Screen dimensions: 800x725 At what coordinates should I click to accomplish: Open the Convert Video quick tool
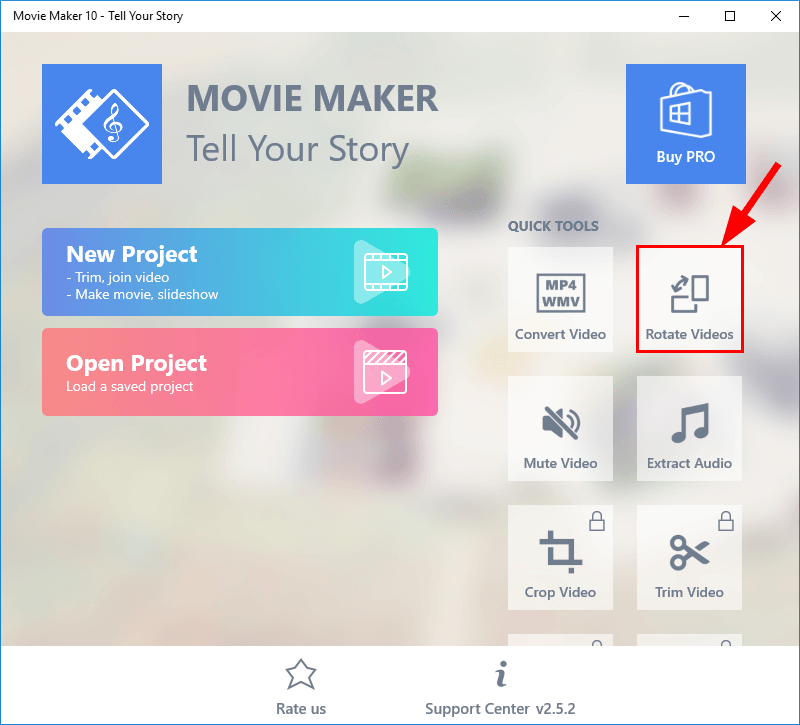(560, 299)
